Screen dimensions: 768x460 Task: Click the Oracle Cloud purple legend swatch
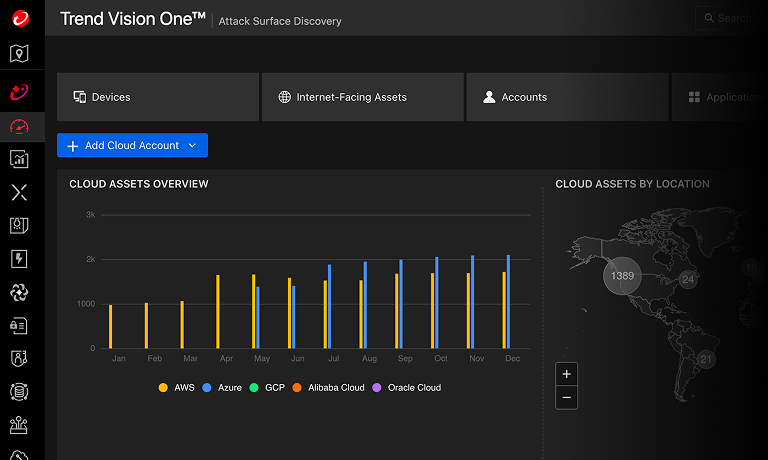click(x=377, y=387)
